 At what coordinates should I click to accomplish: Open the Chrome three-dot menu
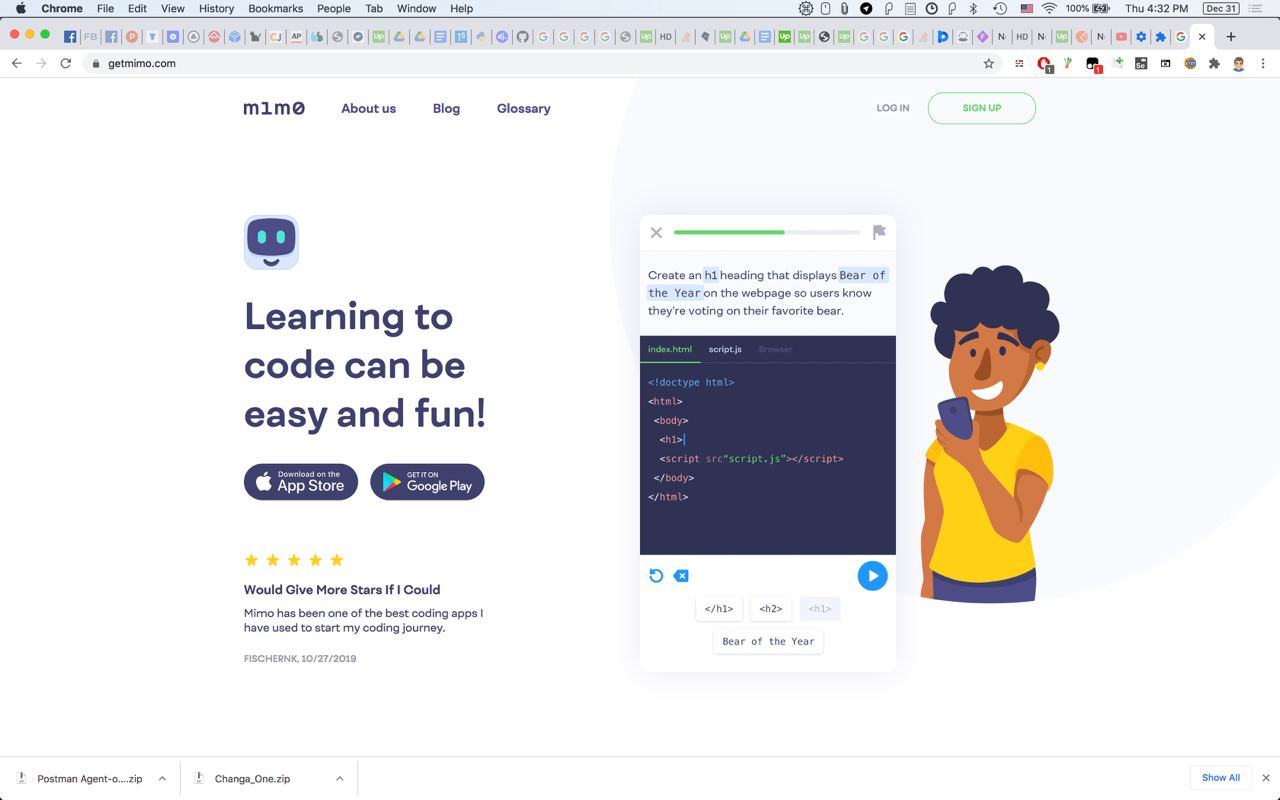coord(1263,63)
